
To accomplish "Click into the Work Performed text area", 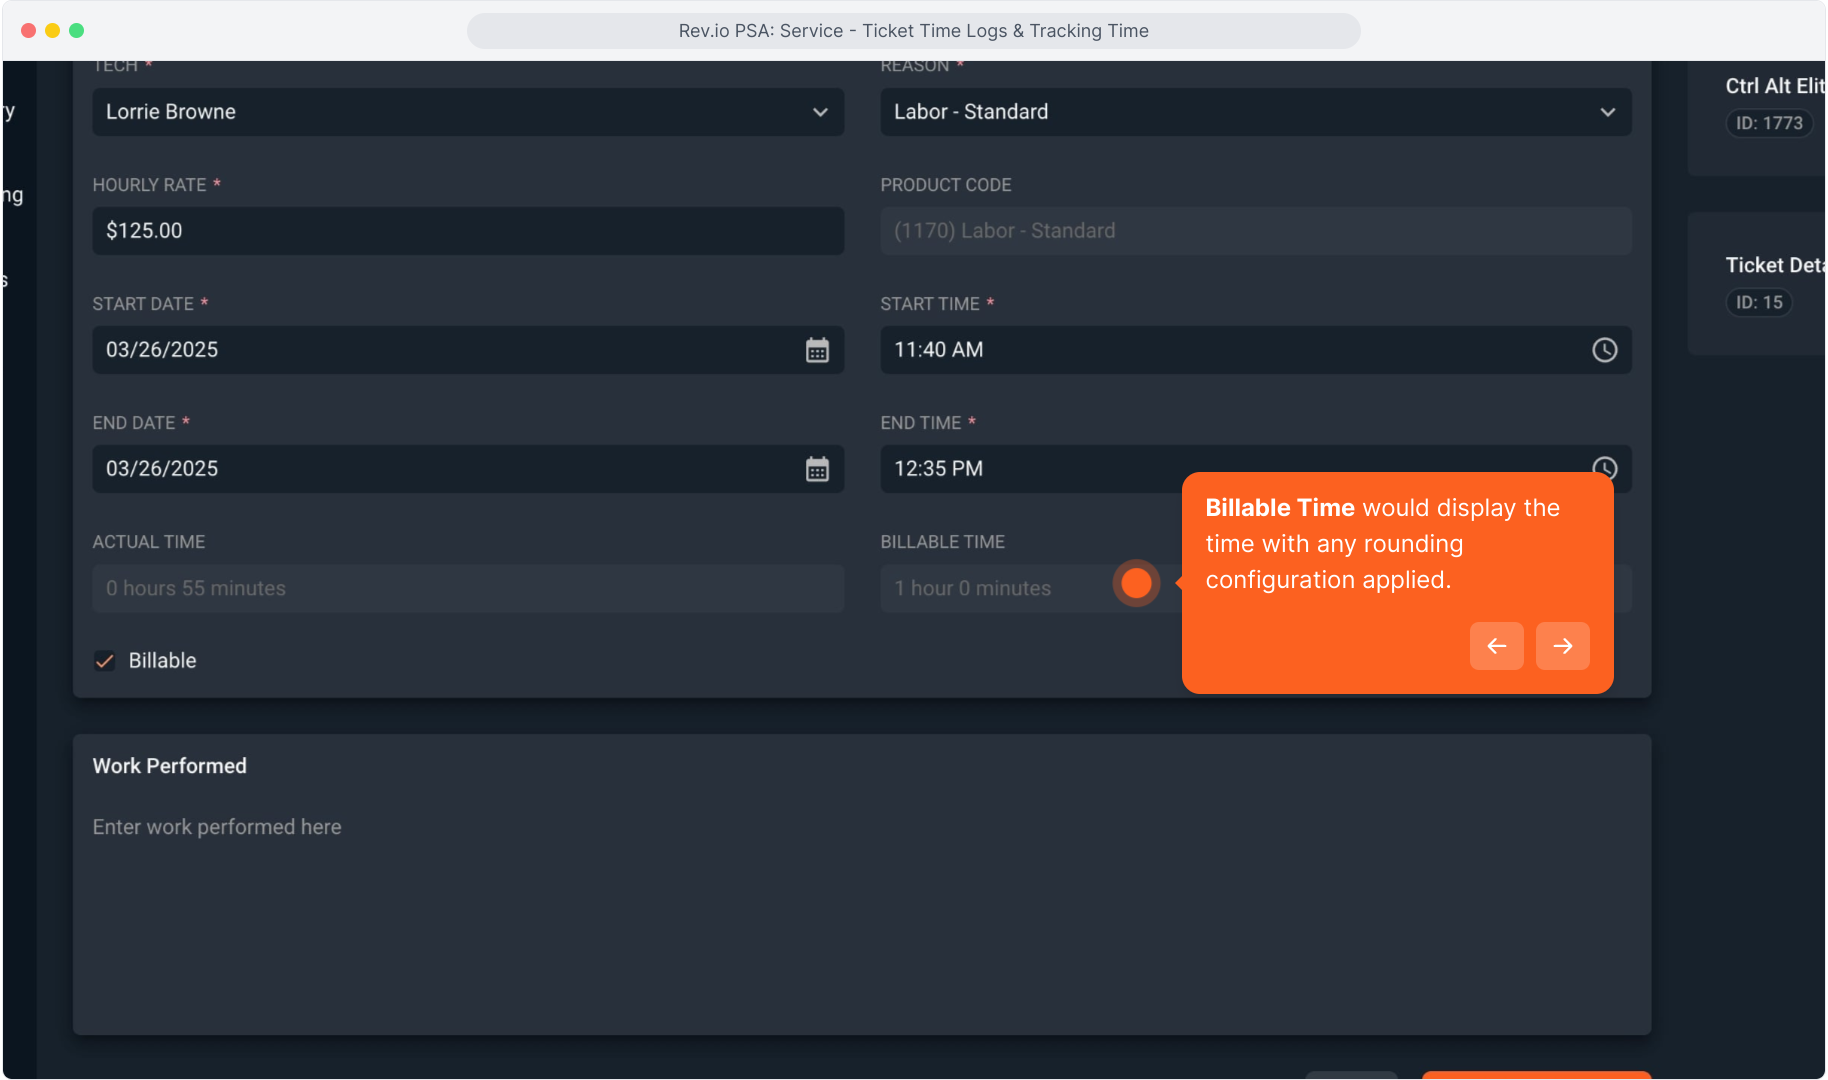I will 860,900.
